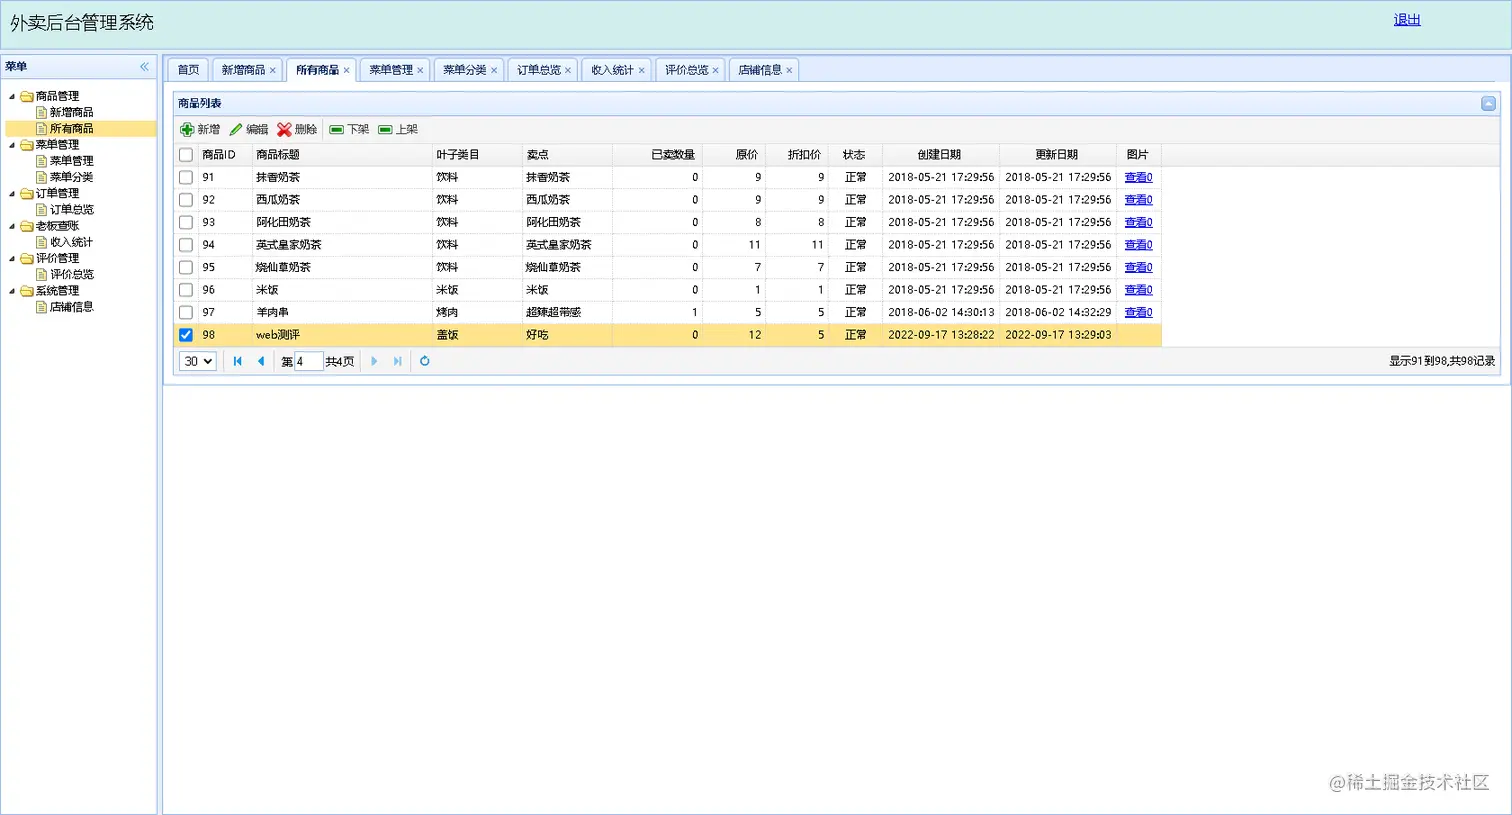This screenshot has width=1512, height=815.
Task: Collapse the 菜单 sidebar panel
Action: coord(144,66)
